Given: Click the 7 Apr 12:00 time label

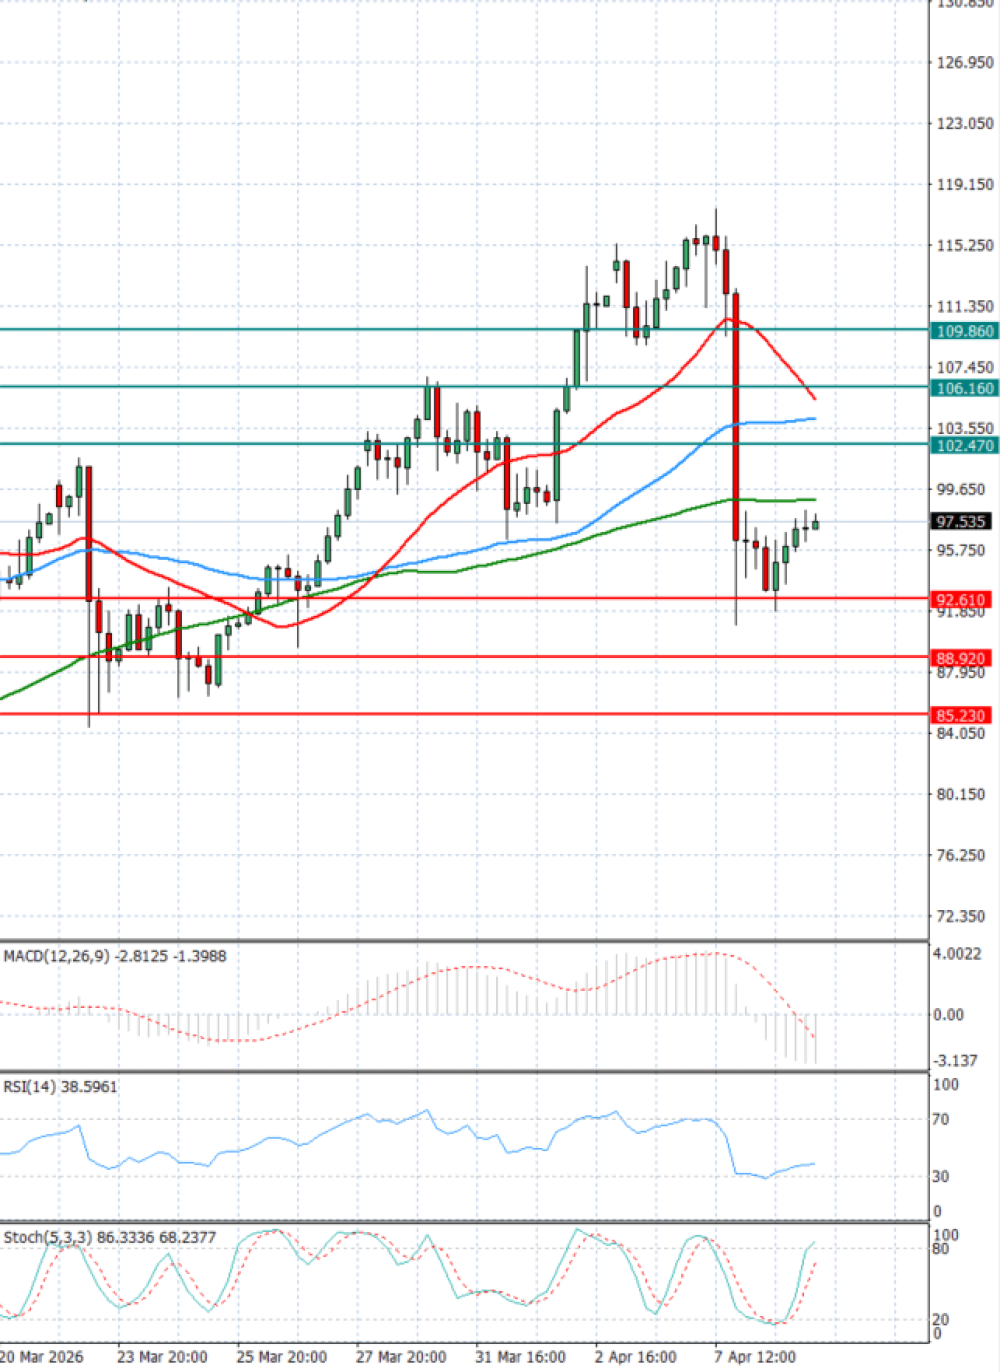Looking at the screenshot, I should click(x=755, y=1357).
